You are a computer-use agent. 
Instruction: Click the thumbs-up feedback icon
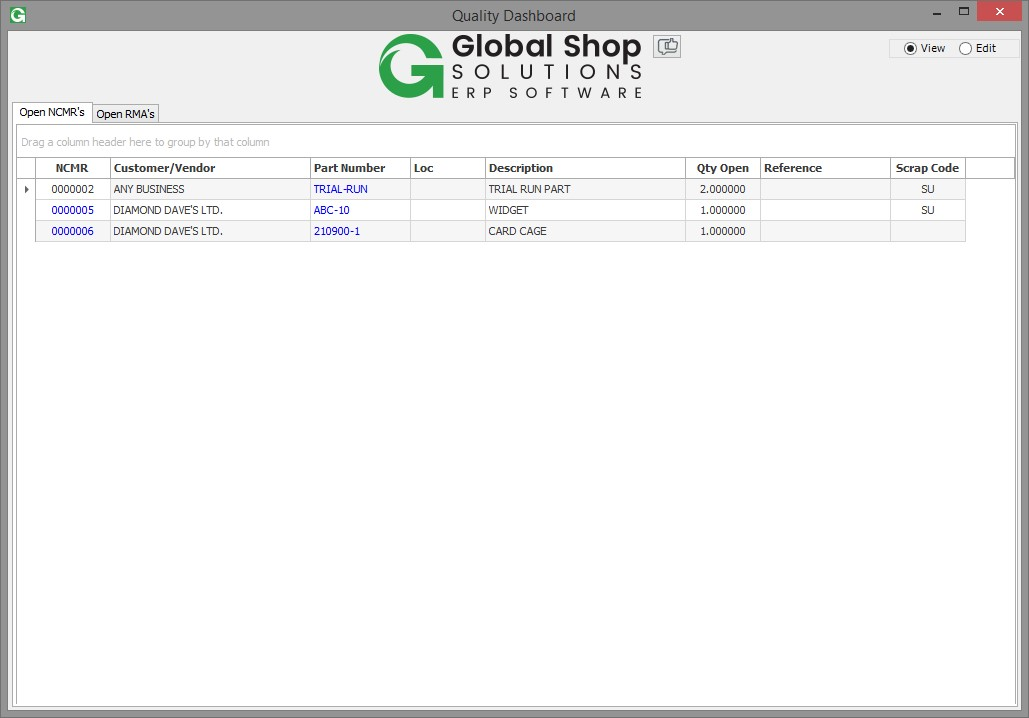point(667,47)
